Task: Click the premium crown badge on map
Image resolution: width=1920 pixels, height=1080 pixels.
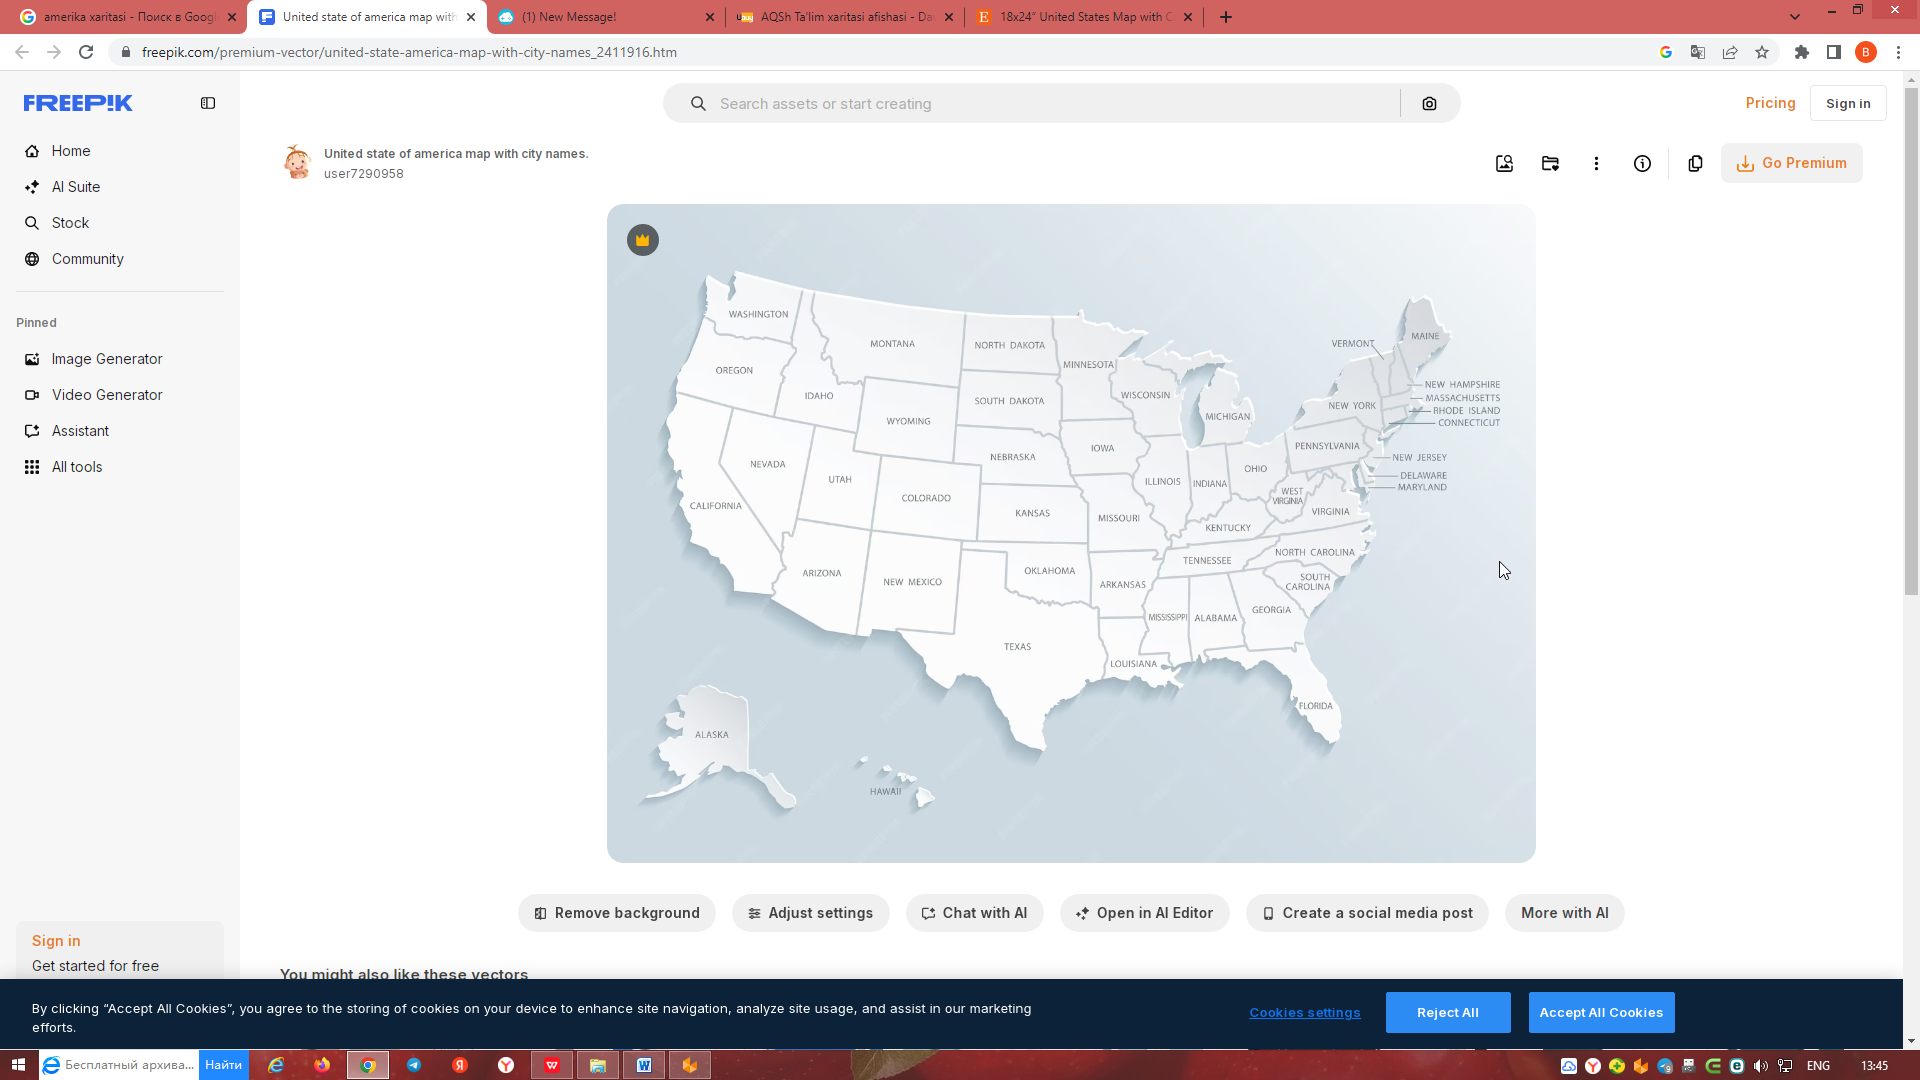Action: 643,240
